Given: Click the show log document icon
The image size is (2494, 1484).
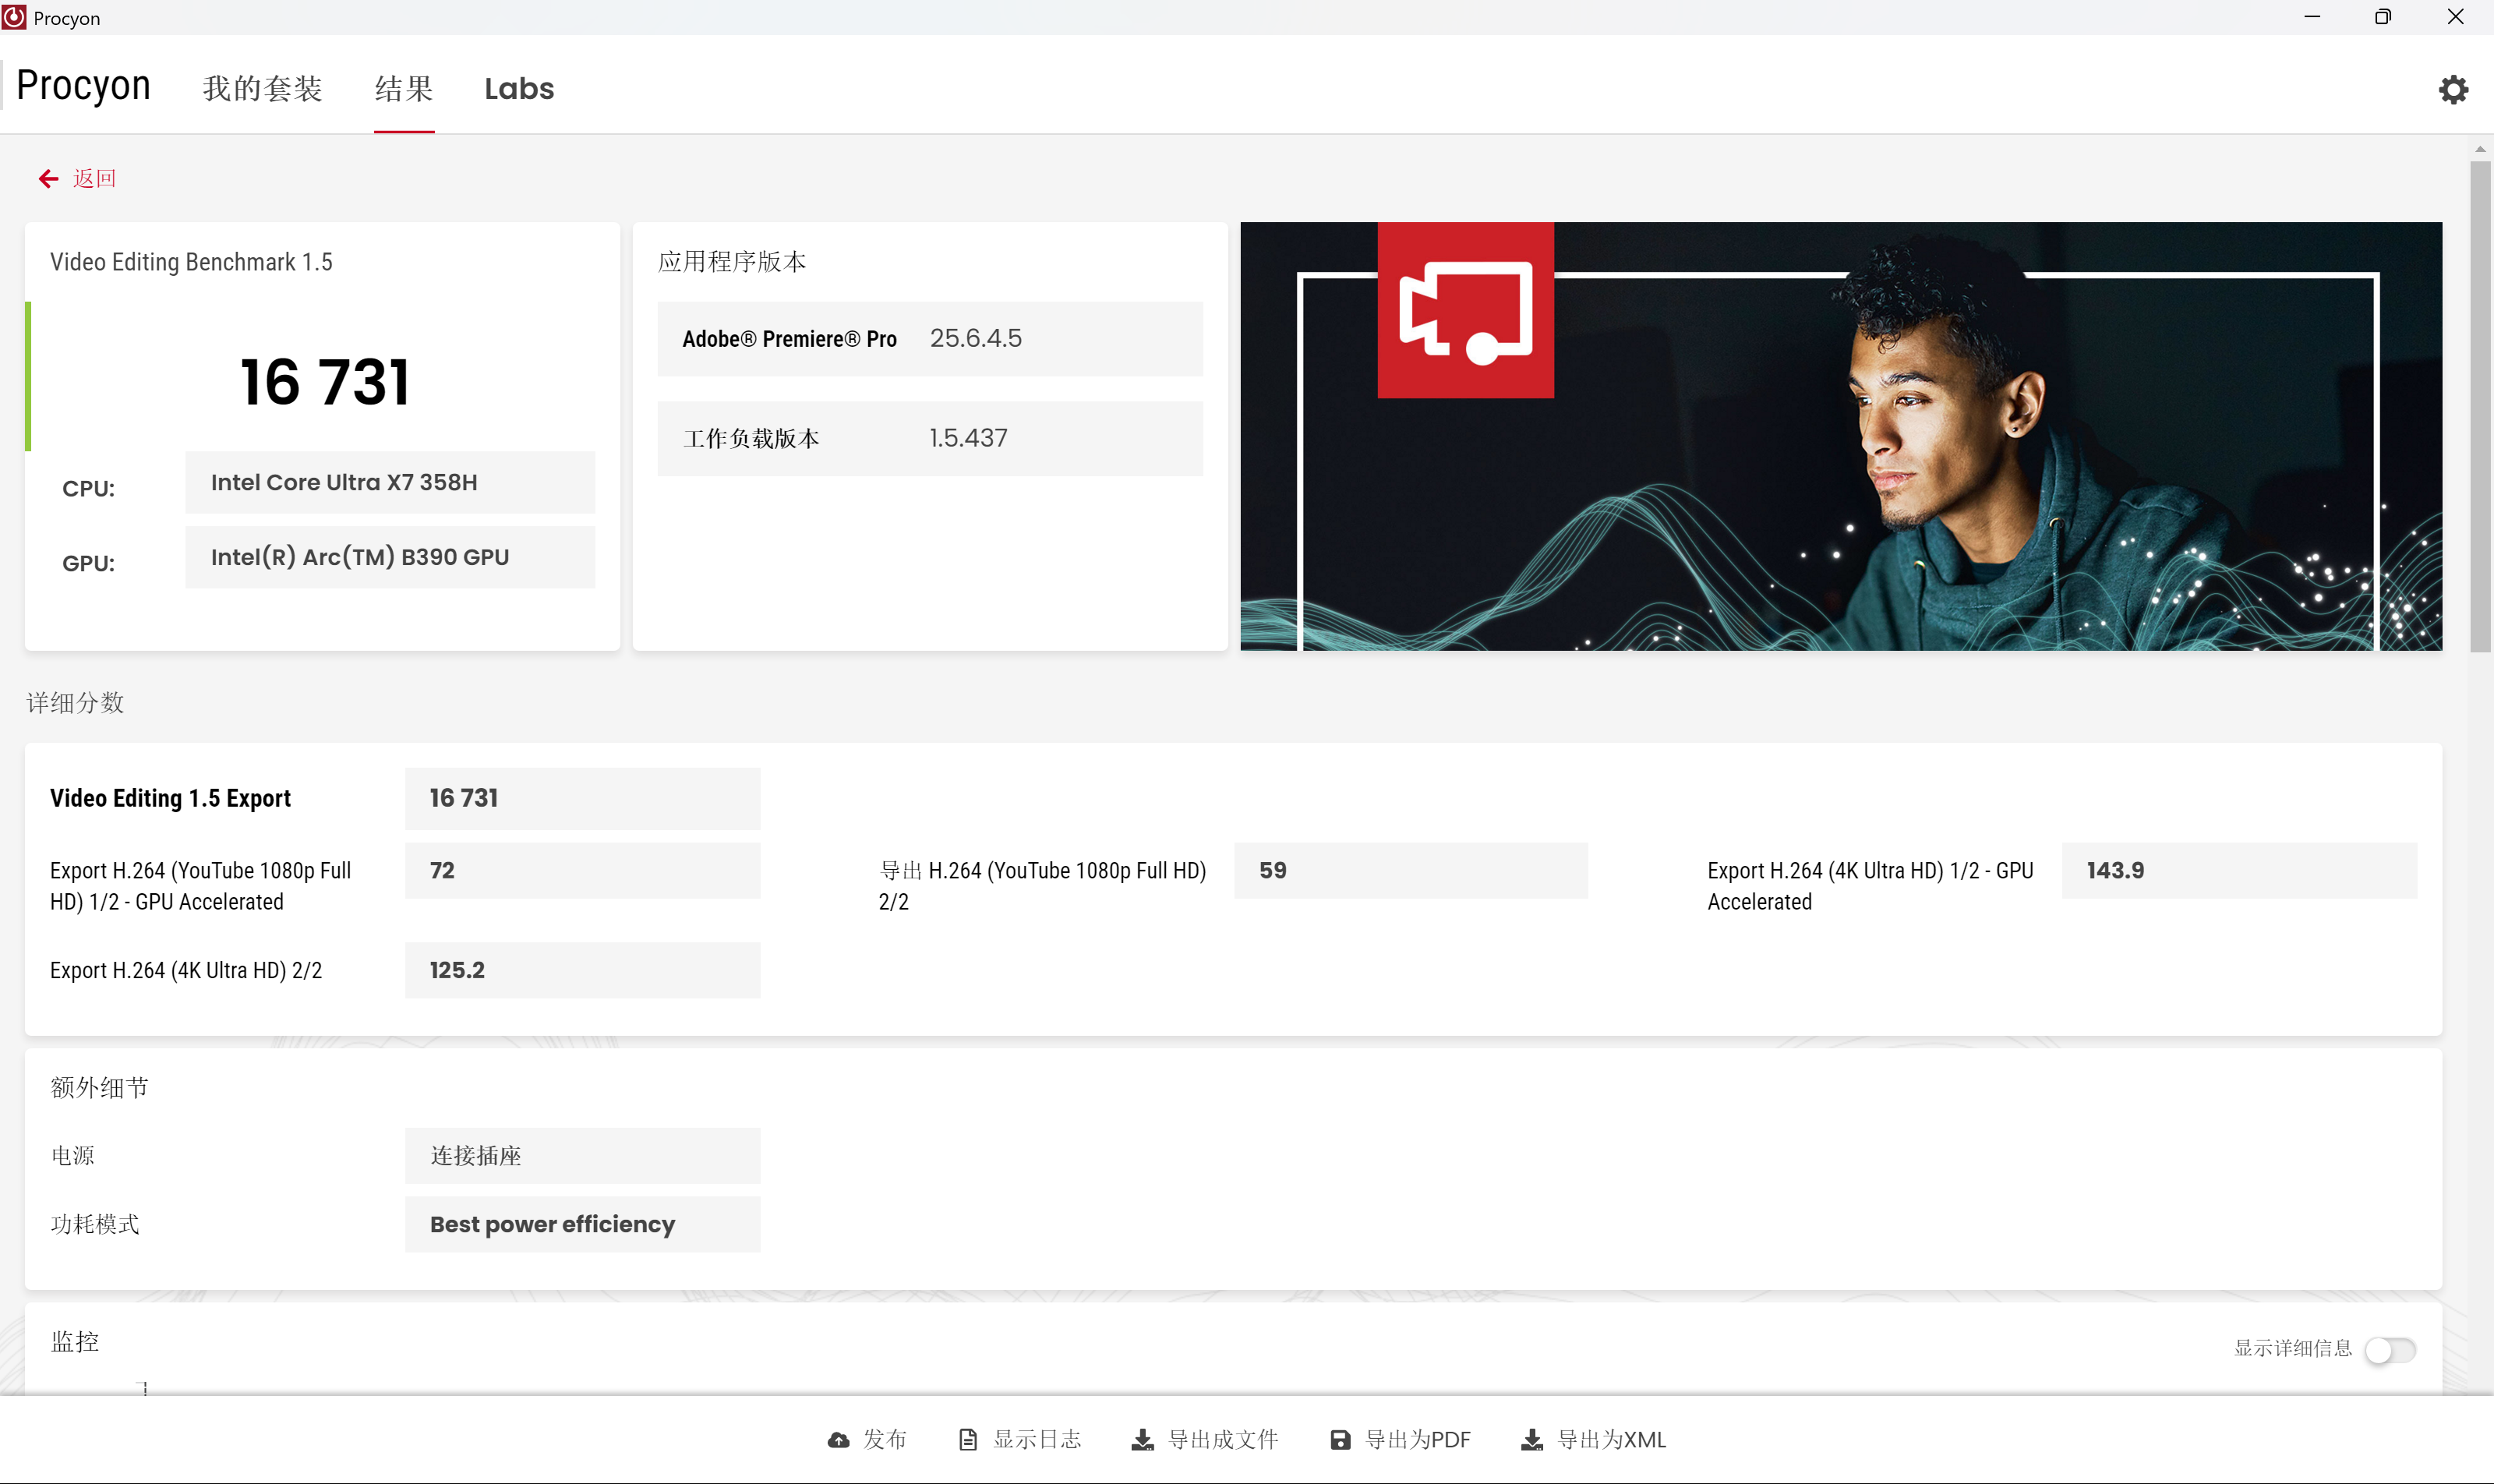Looking at the screenshot, I should (967, 1440).
